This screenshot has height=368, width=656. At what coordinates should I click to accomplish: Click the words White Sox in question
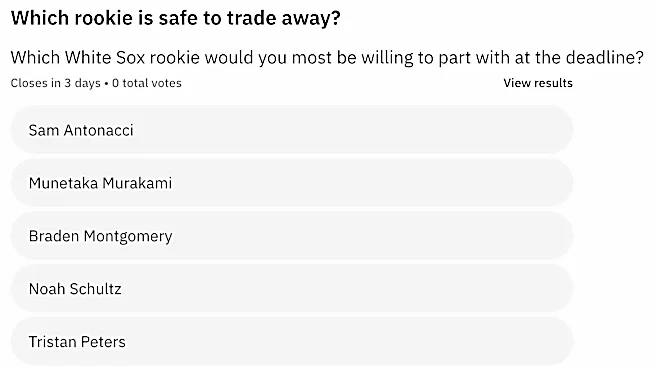pyautogui.click(x=105, y=57)
